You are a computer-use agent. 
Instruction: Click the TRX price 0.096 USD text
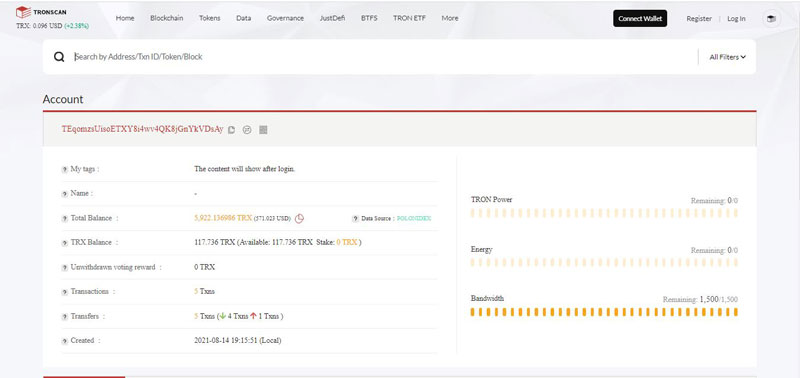(x=39, y=26)
